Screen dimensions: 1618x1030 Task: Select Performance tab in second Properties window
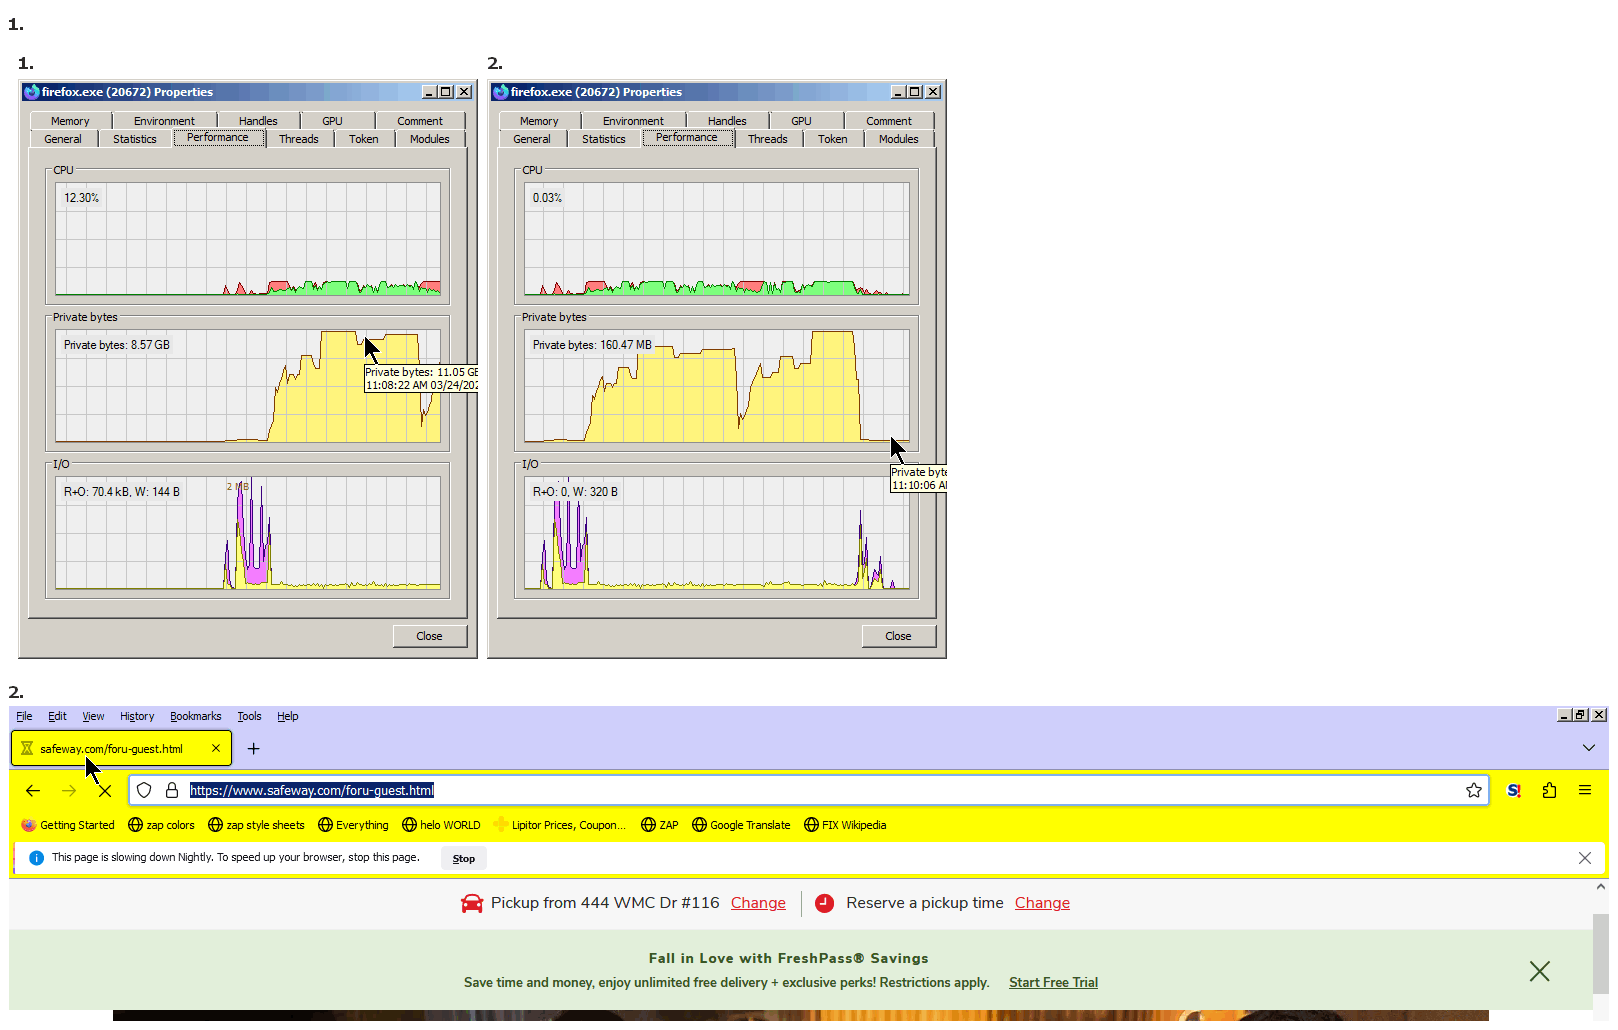pyautogui.click(x=687, y=138)
